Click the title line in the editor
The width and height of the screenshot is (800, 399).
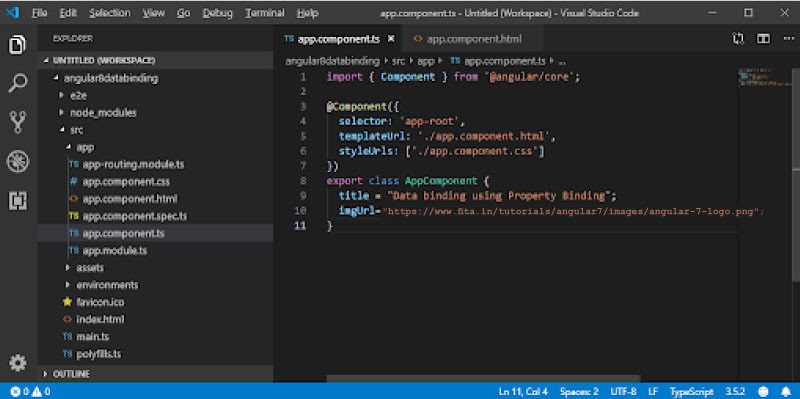coord(478,196)
